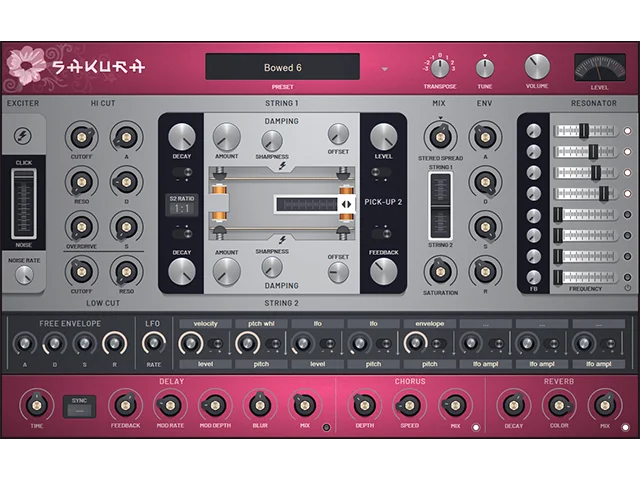Click the String 1 damping Amount knob
The width and height of the screenshot is (640, 480).
tap(227, 136)
